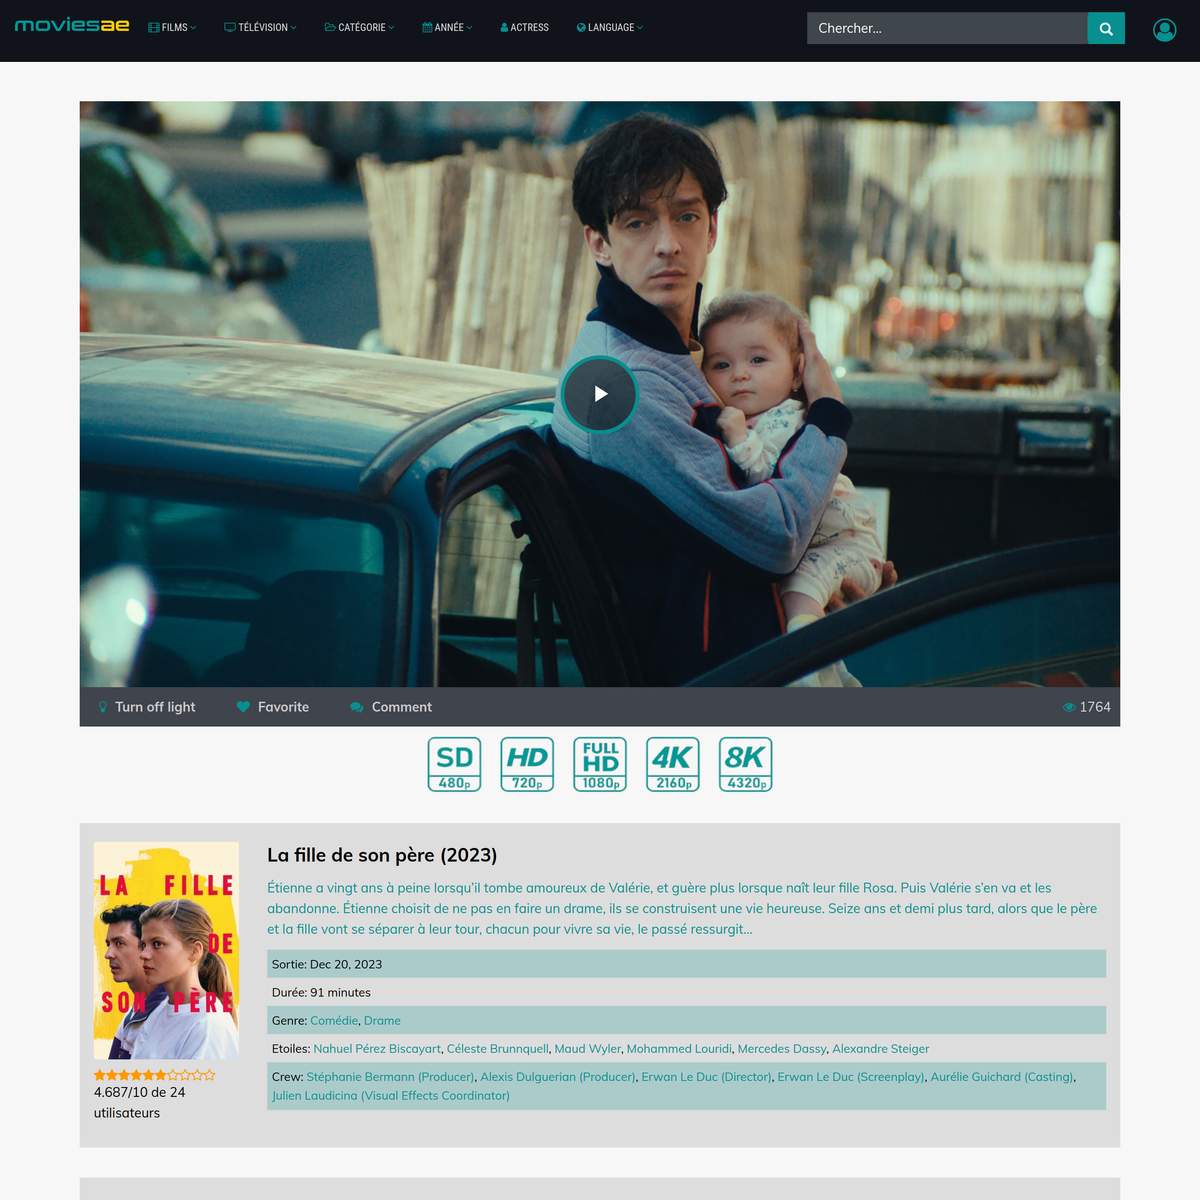Open Mercedes Dassy actor link
The height and width of the screenshot is (1200, 1200).
click(x=782, y=1049)
